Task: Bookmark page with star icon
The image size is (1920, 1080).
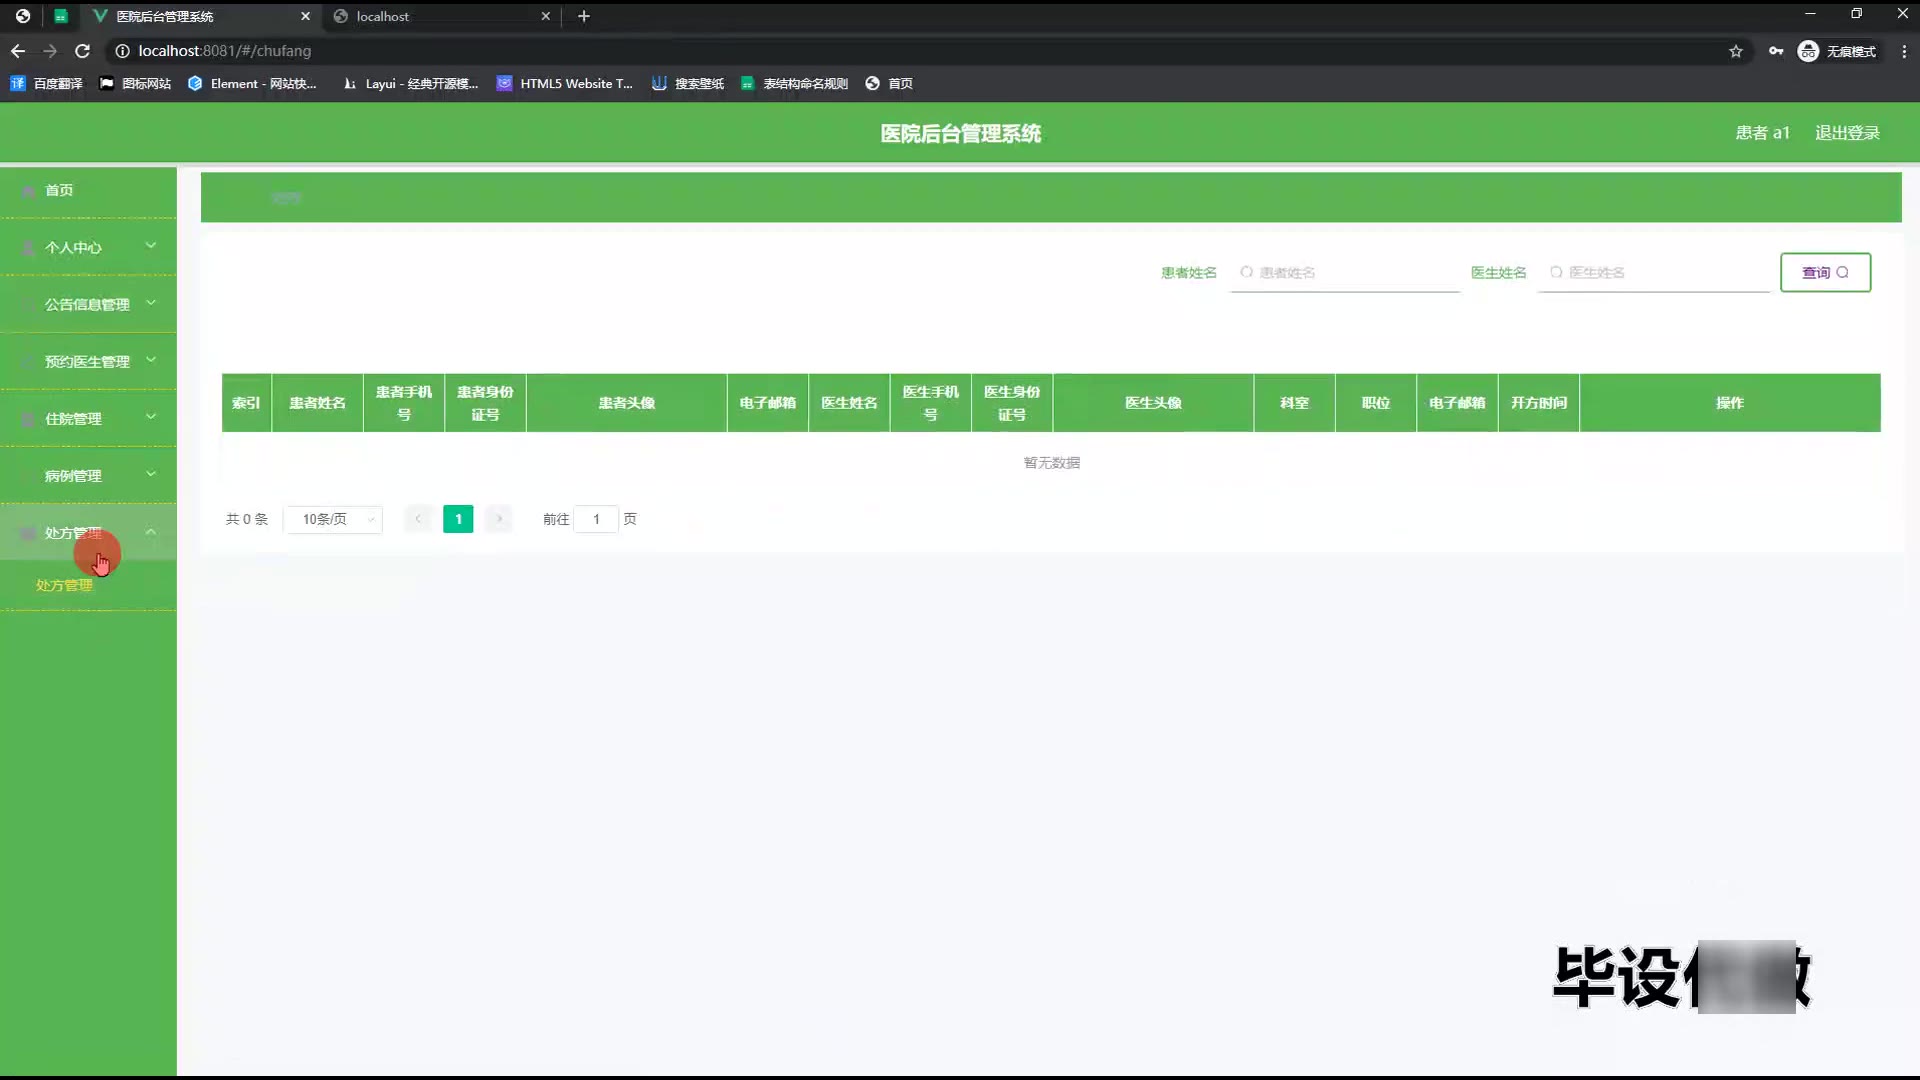Action: click(1736, 51)
